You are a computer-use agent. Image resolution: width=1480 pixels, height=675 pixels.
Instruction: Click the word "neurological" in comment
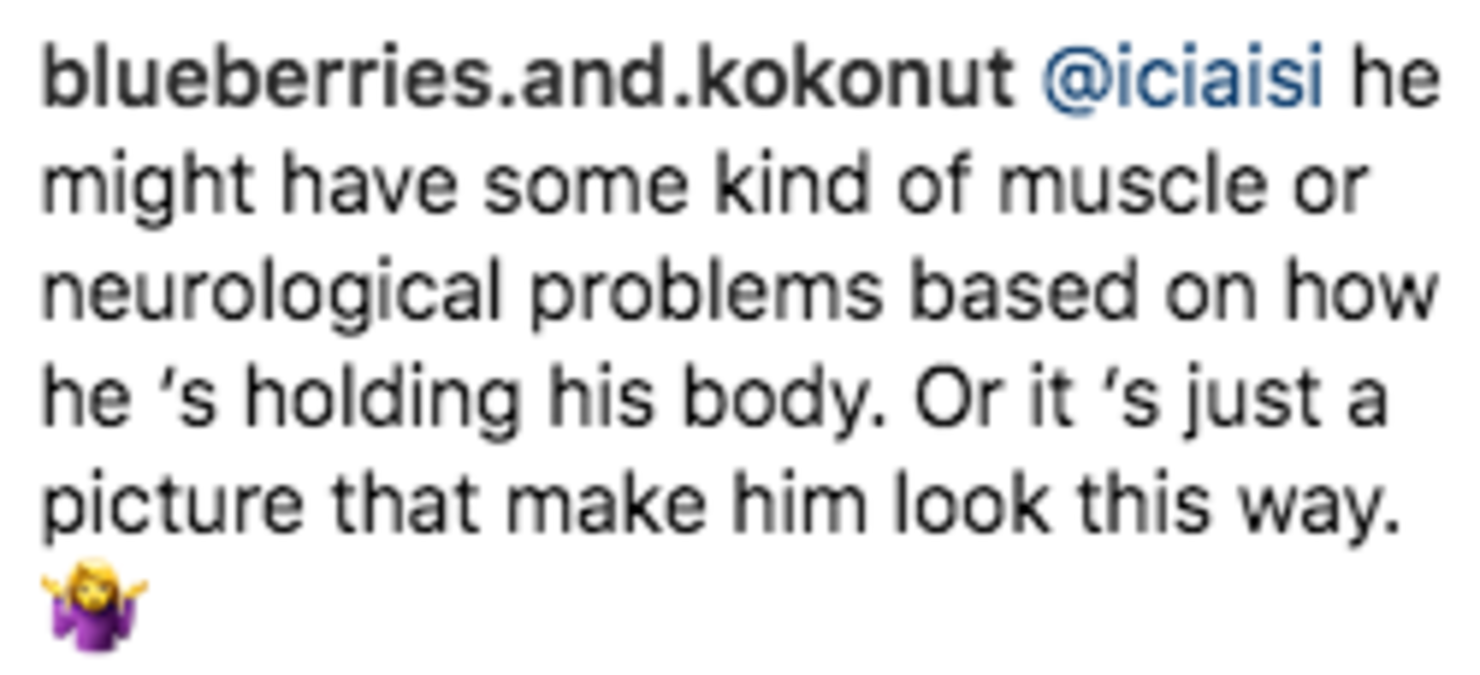[270, 297]
